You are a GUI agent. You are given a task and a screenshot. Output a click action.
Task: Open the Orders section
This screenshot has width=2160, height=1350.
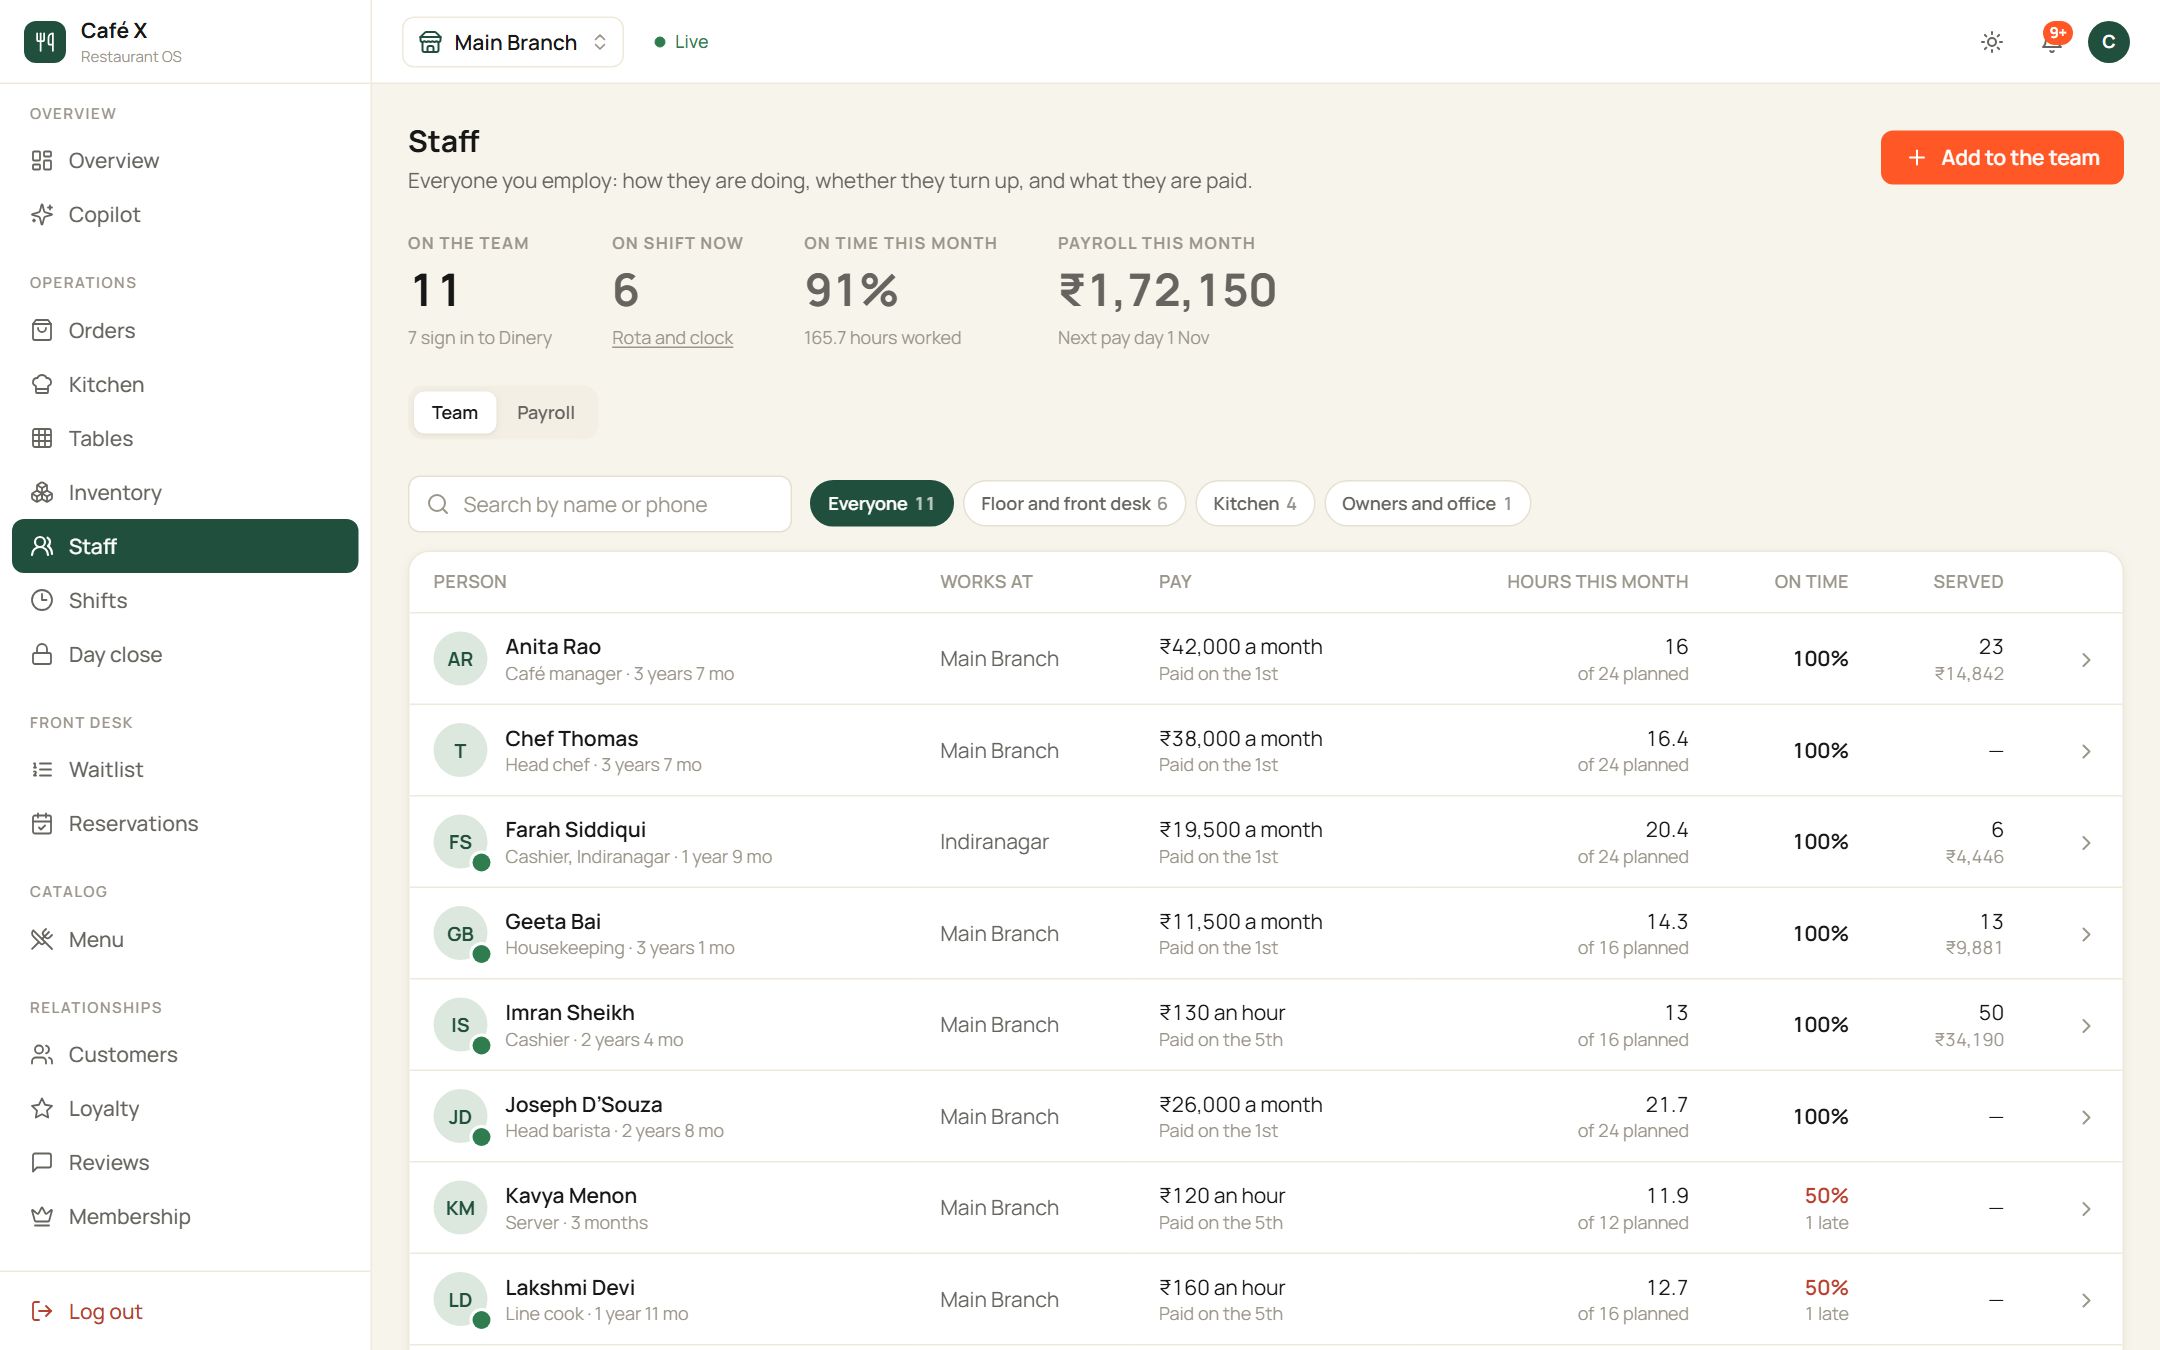pos(185,331)
